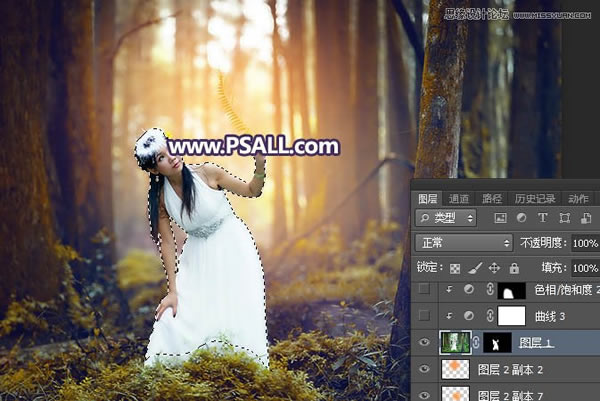Viewport: 600px width, 401px height.
Task: Show the 色相/饱和度 2 layer visibility
Action: [424, 290]
